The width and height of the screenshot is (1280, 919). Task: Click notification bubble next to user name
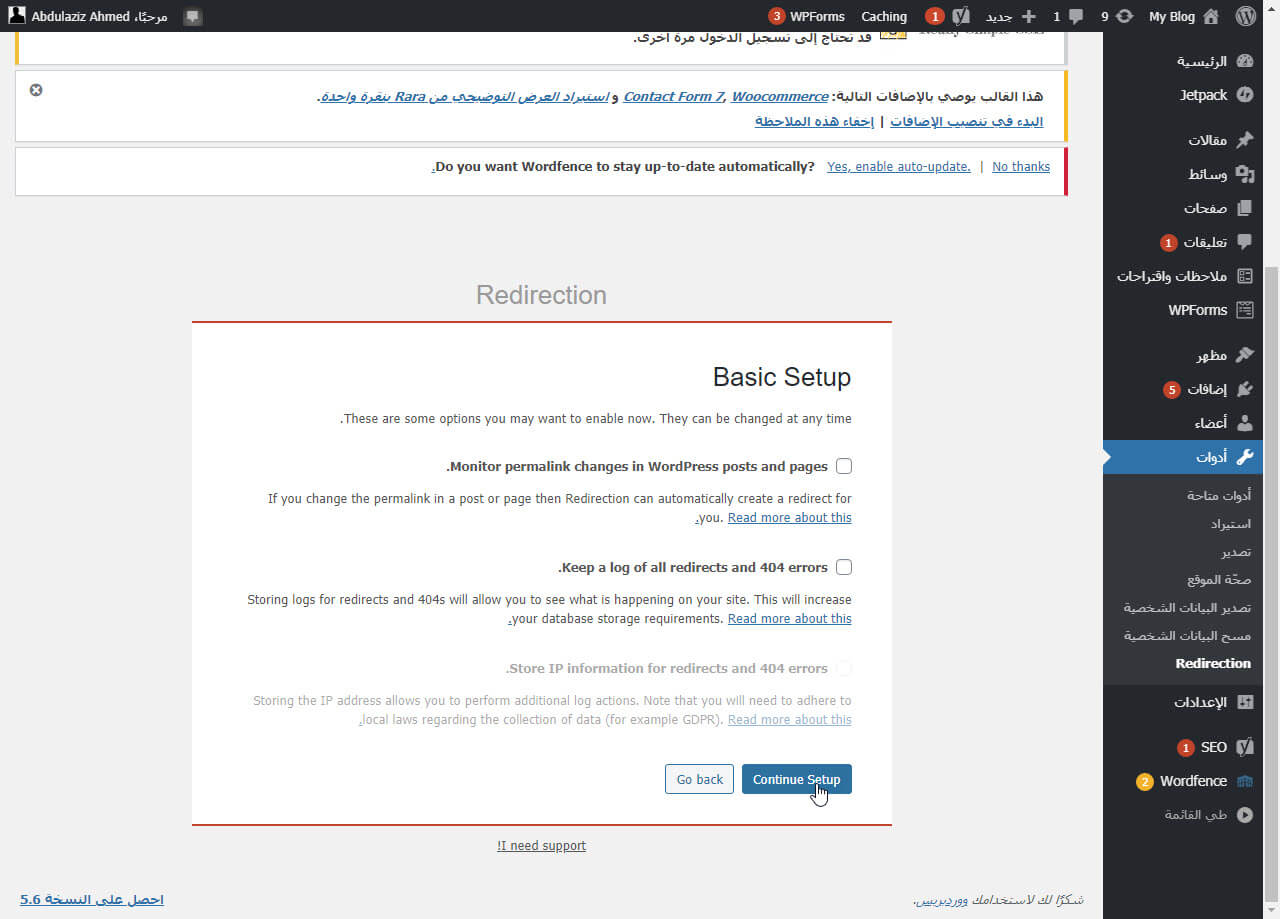pyautogui.click(x=193, y=17)
